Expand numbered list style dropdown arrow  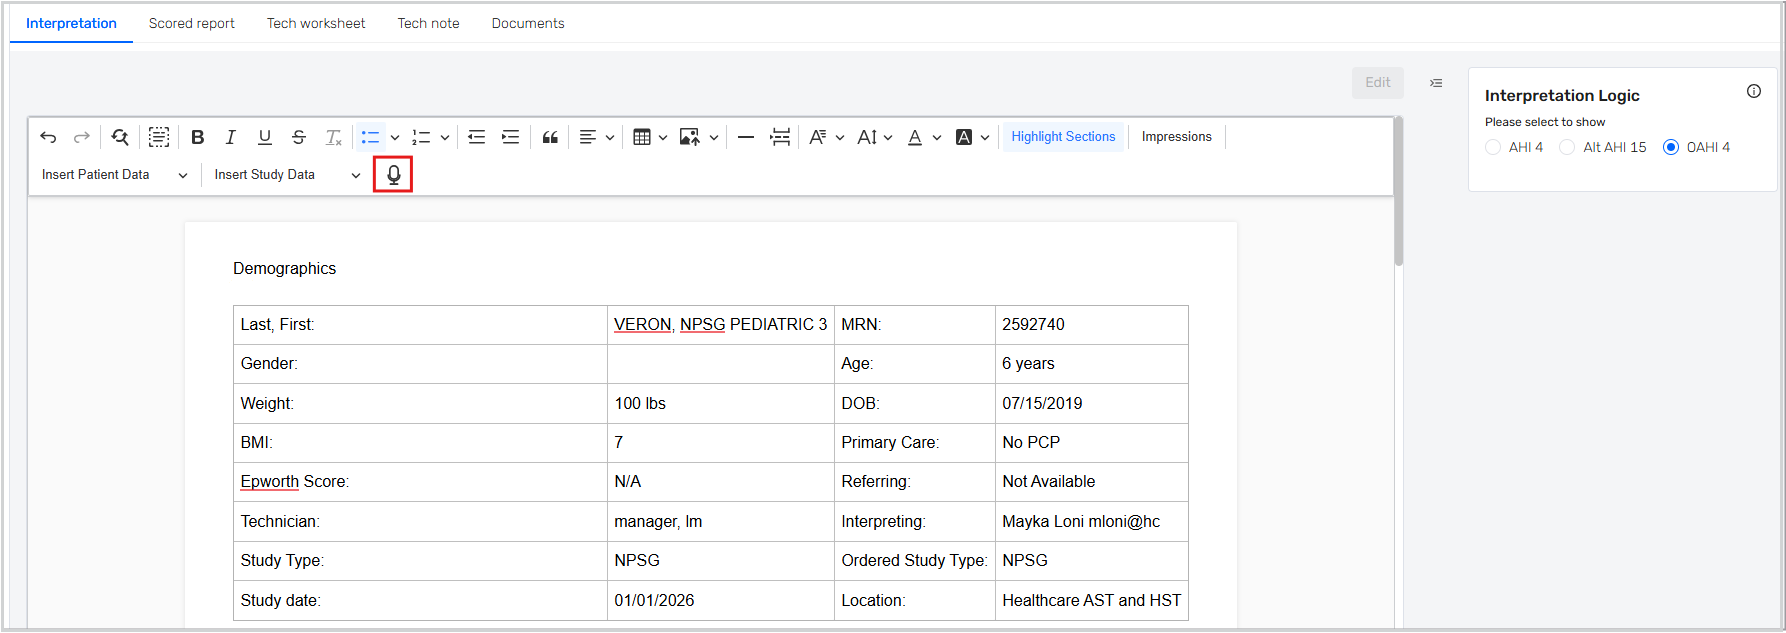point(445,138)
